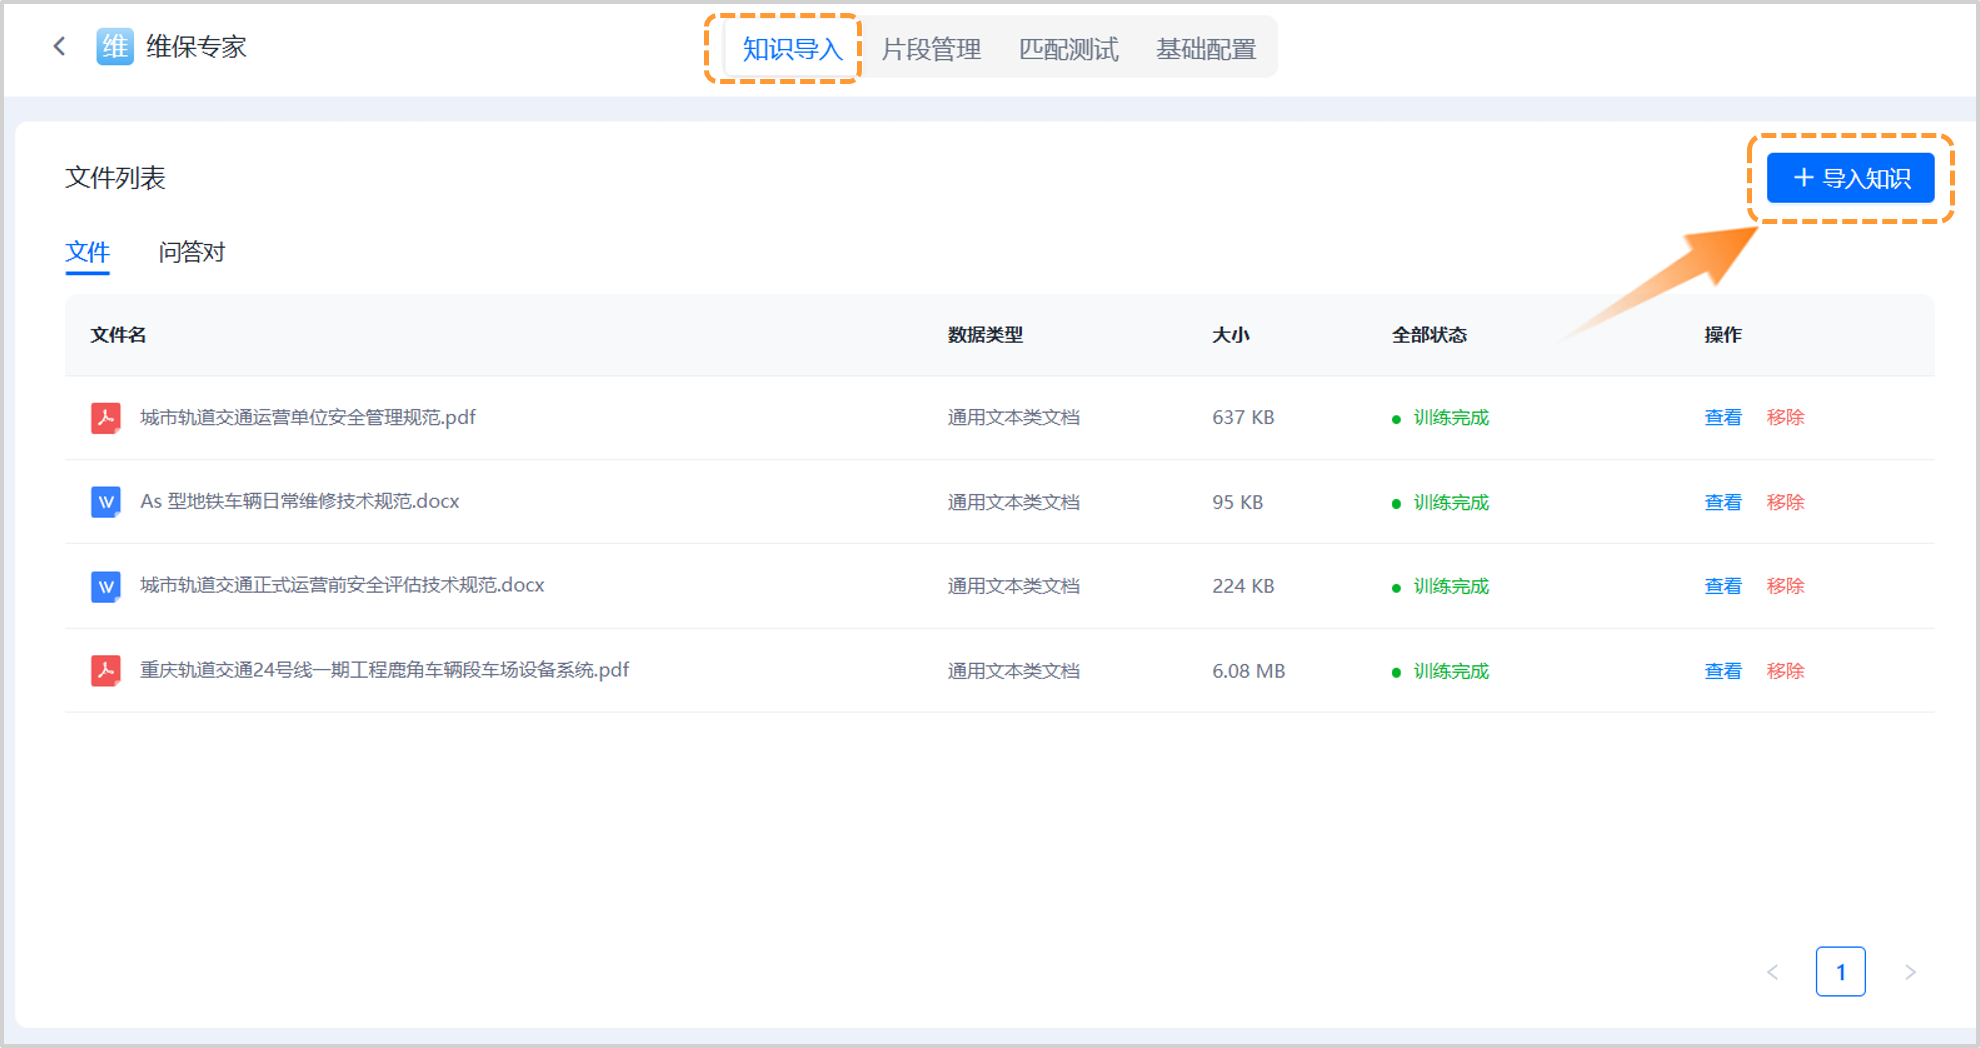1980x1048 pixels.
Task: Open the 全部状态 column filter
Action: pyautogui.click(x=1429, y=335)
